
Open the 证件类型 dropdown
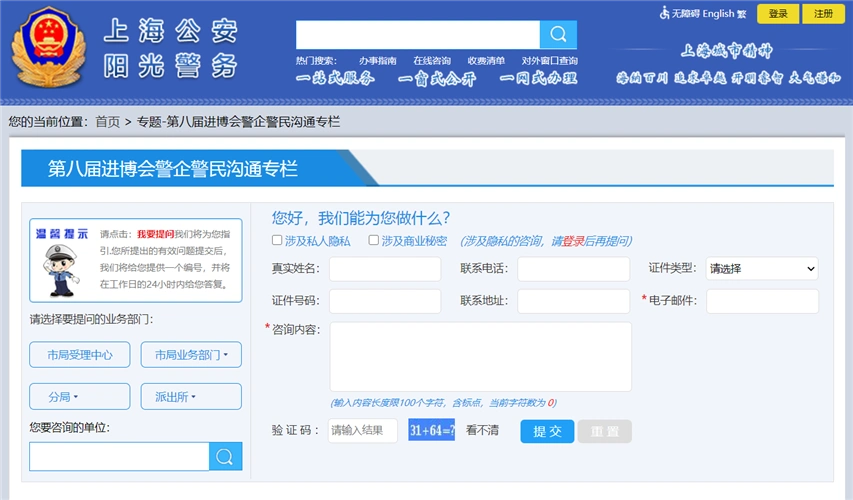coord(762,269)
